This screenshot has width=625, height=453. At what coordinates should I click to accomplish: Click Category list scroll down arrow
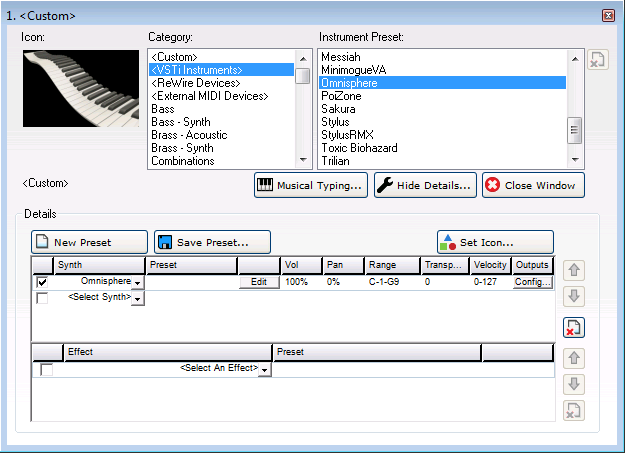pyautogui.click(x=303, y=160)
